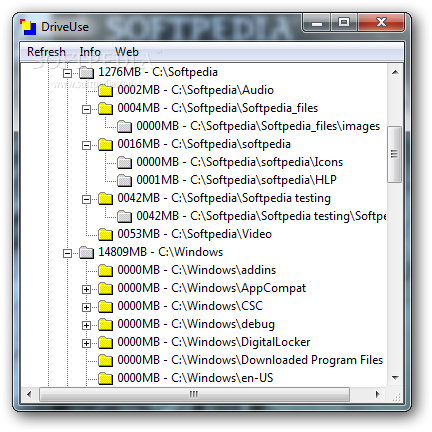Click the folder icon beside C:\Softpedia\Audio
The height and width of the screenshot is (432, 432).
[x=106, y=90]
